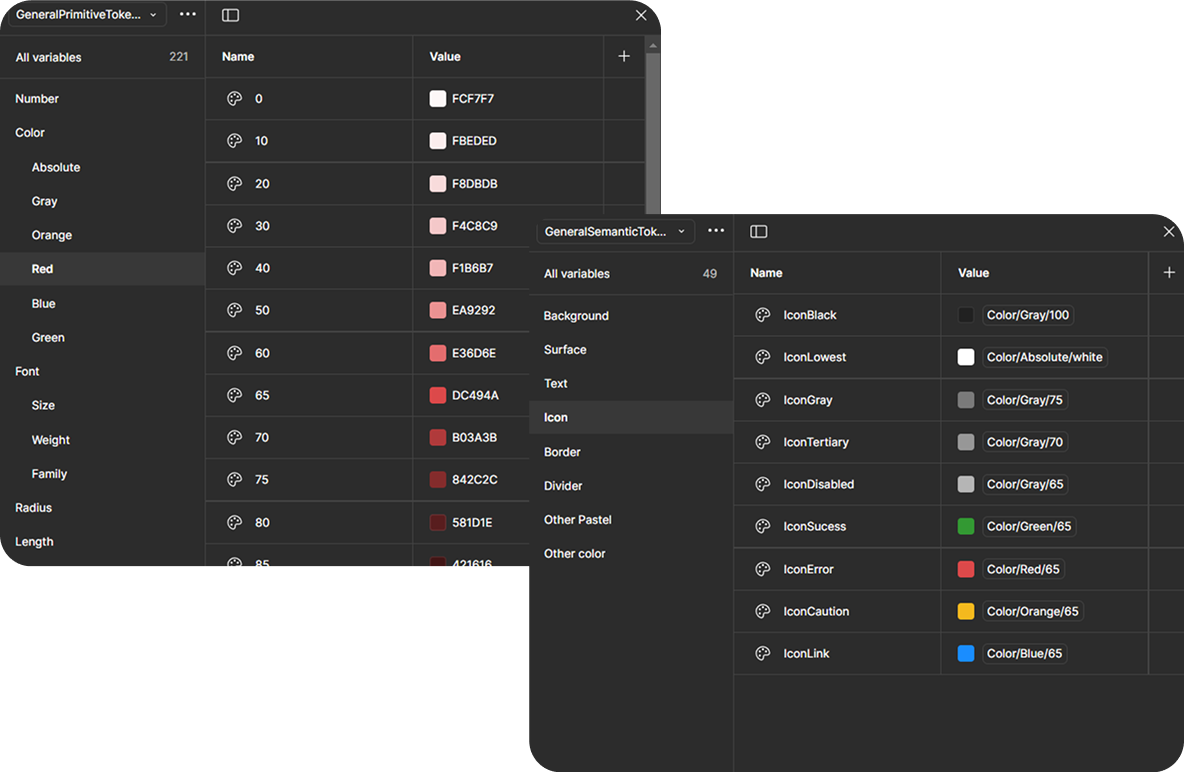Click the sidebar toggle icon in primitive tokens panel
The image size is (1184, 773).
pyautogui.click(x=230, y=15)
